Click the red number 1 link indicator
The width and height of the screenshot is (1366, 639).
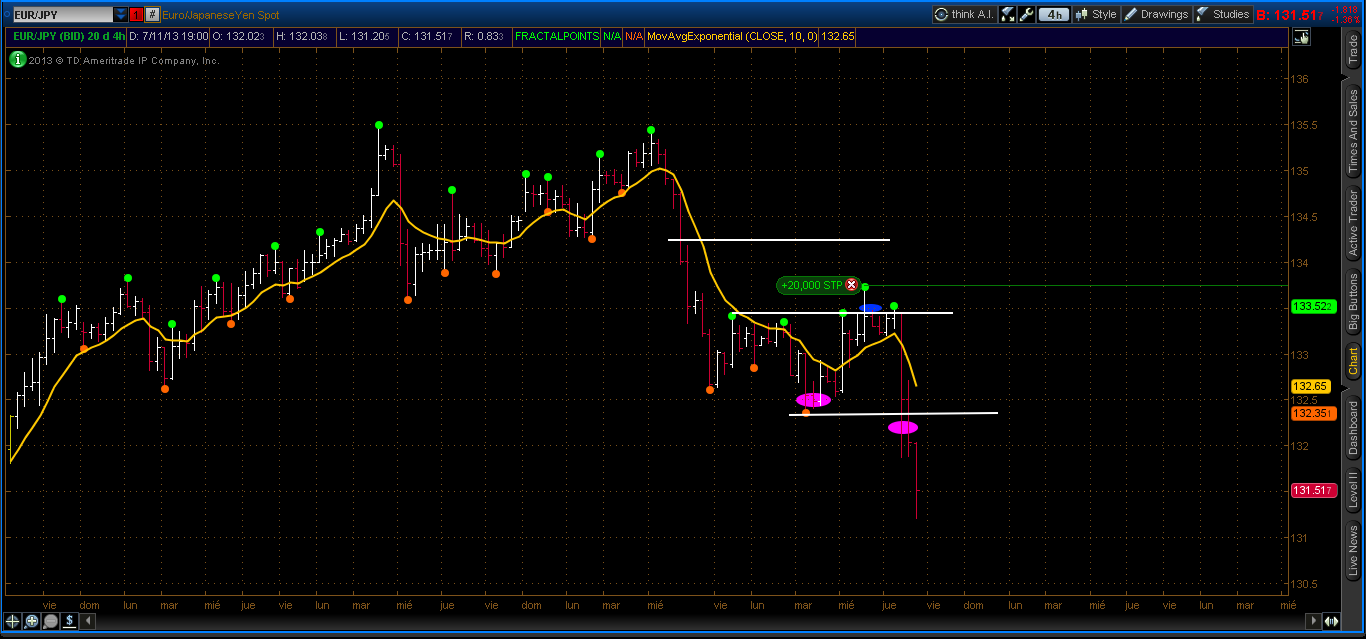pyautogui.click(x=136, y=15)
